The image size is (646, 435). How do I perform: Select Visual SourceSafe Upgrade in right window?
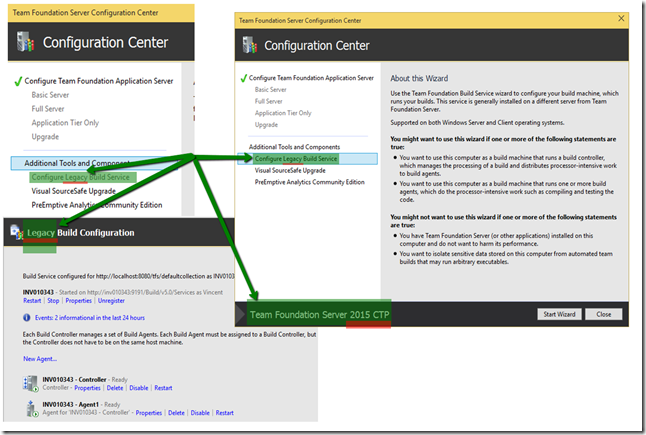tap(290, 171)
